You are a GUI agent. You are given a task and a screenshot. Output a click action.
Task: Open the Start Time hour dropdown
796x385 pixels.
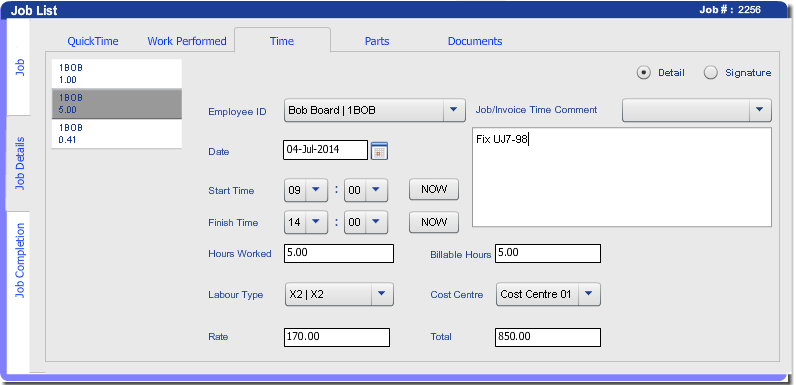click(306, 190)
